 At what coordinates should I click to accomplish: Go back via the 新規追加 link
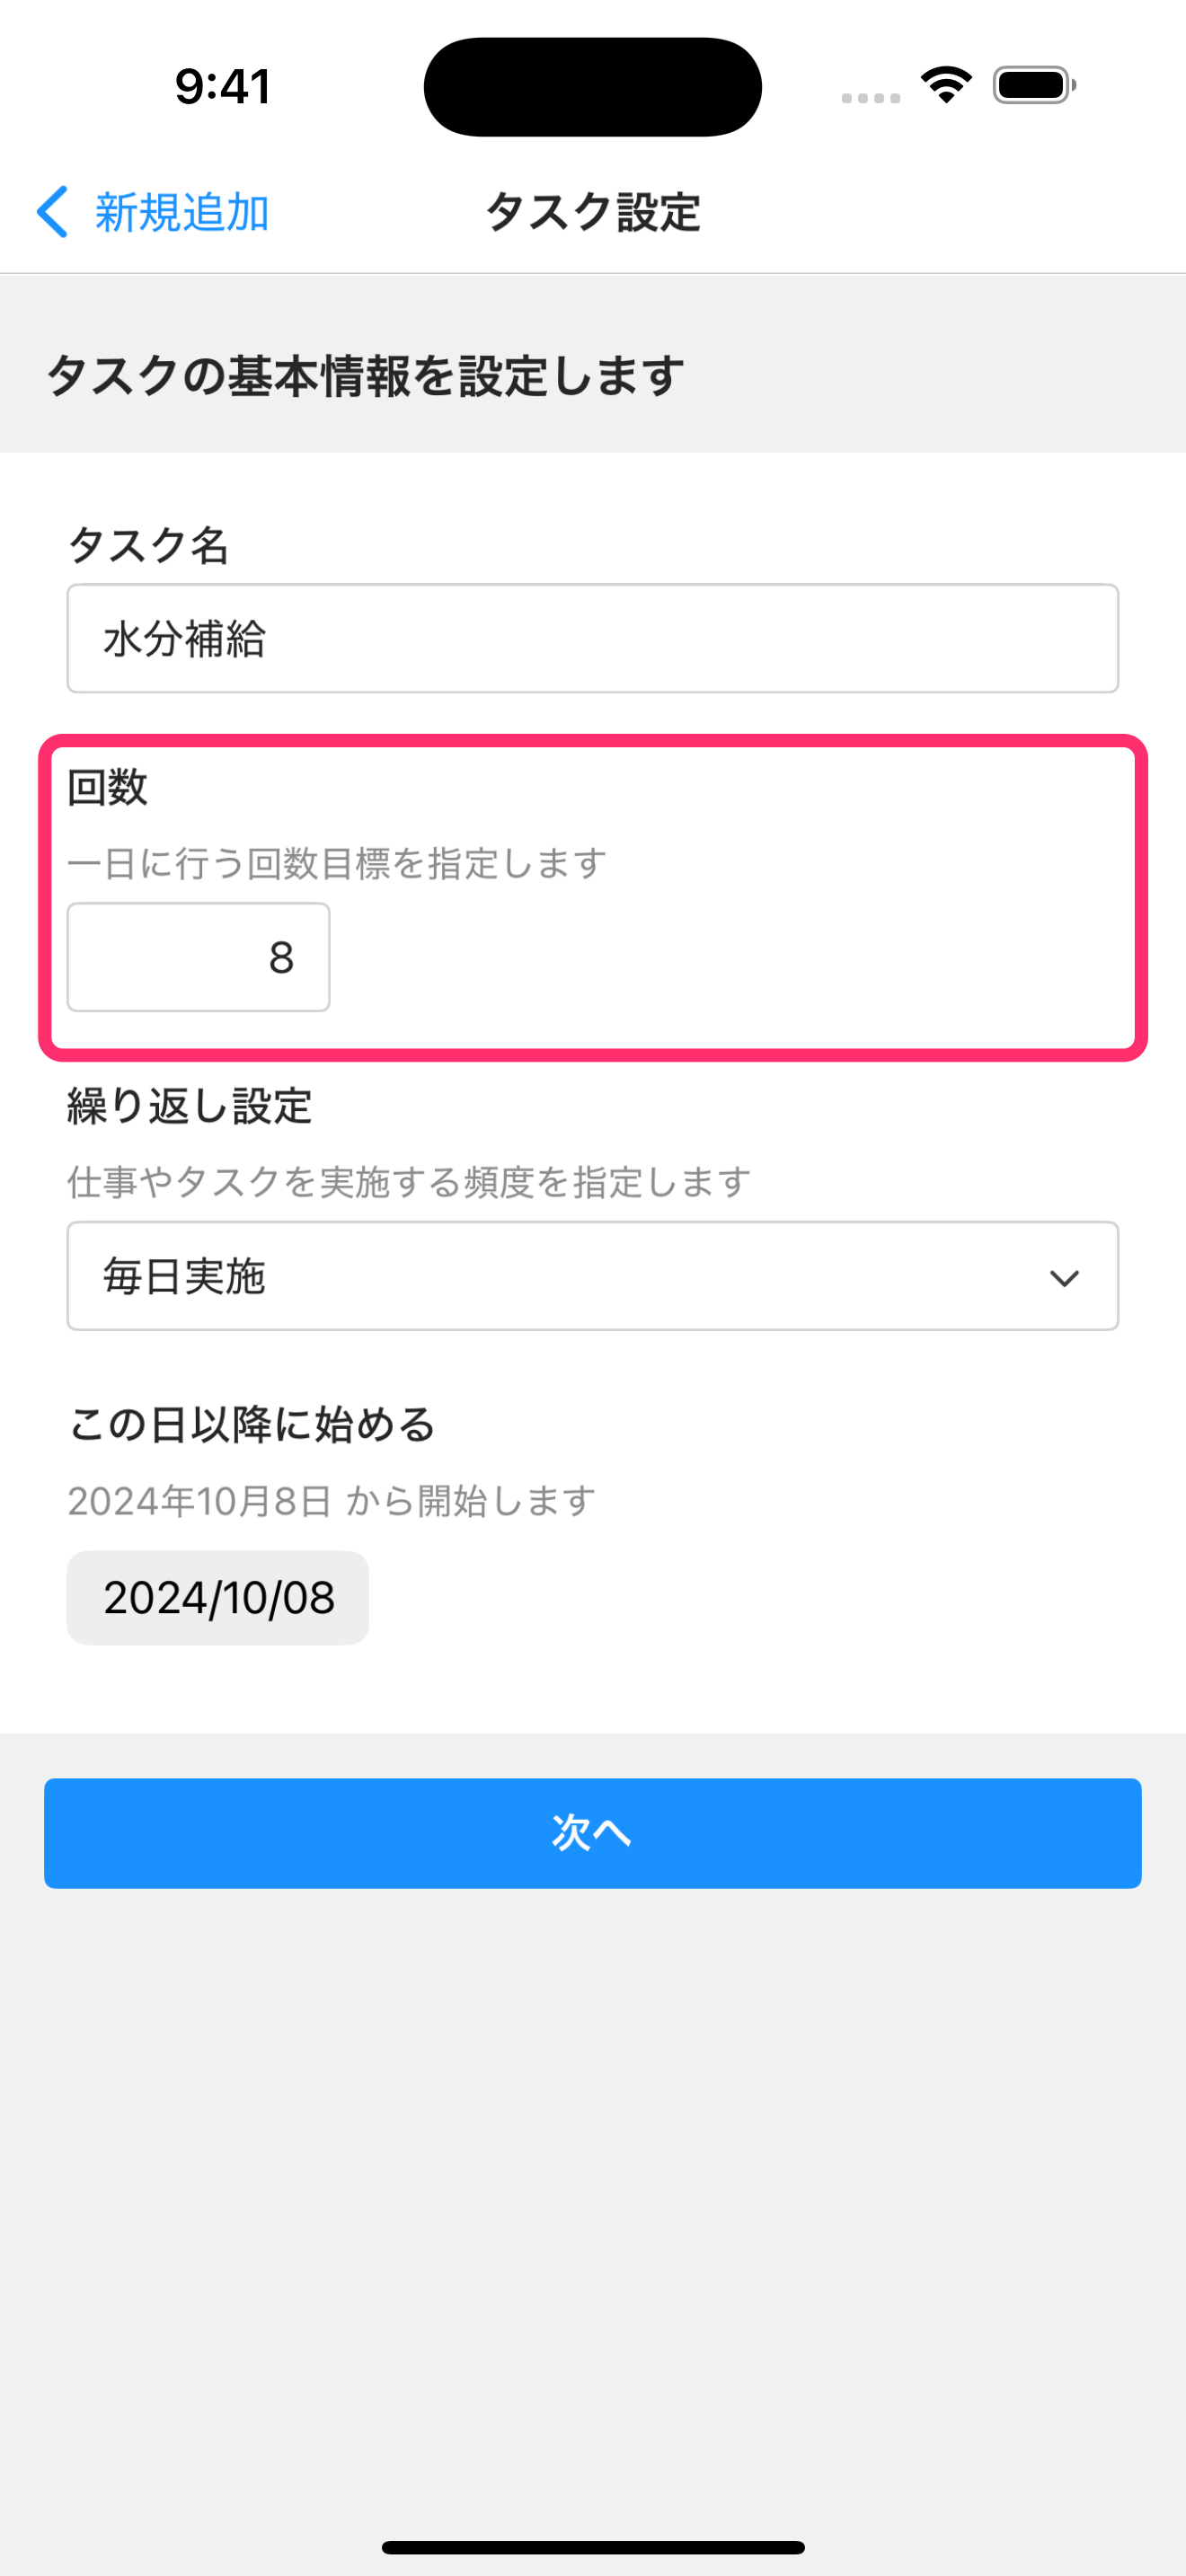coord(181,212)
